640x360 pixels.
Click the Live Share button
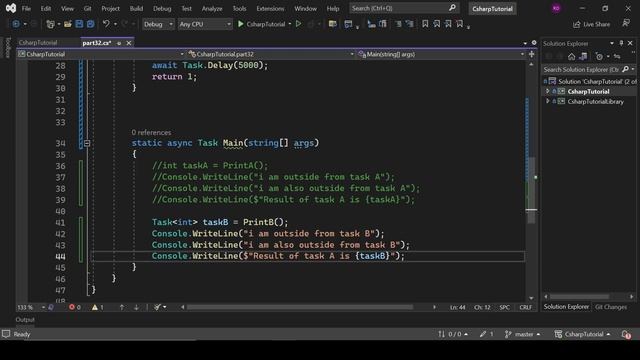coord(591,24)
